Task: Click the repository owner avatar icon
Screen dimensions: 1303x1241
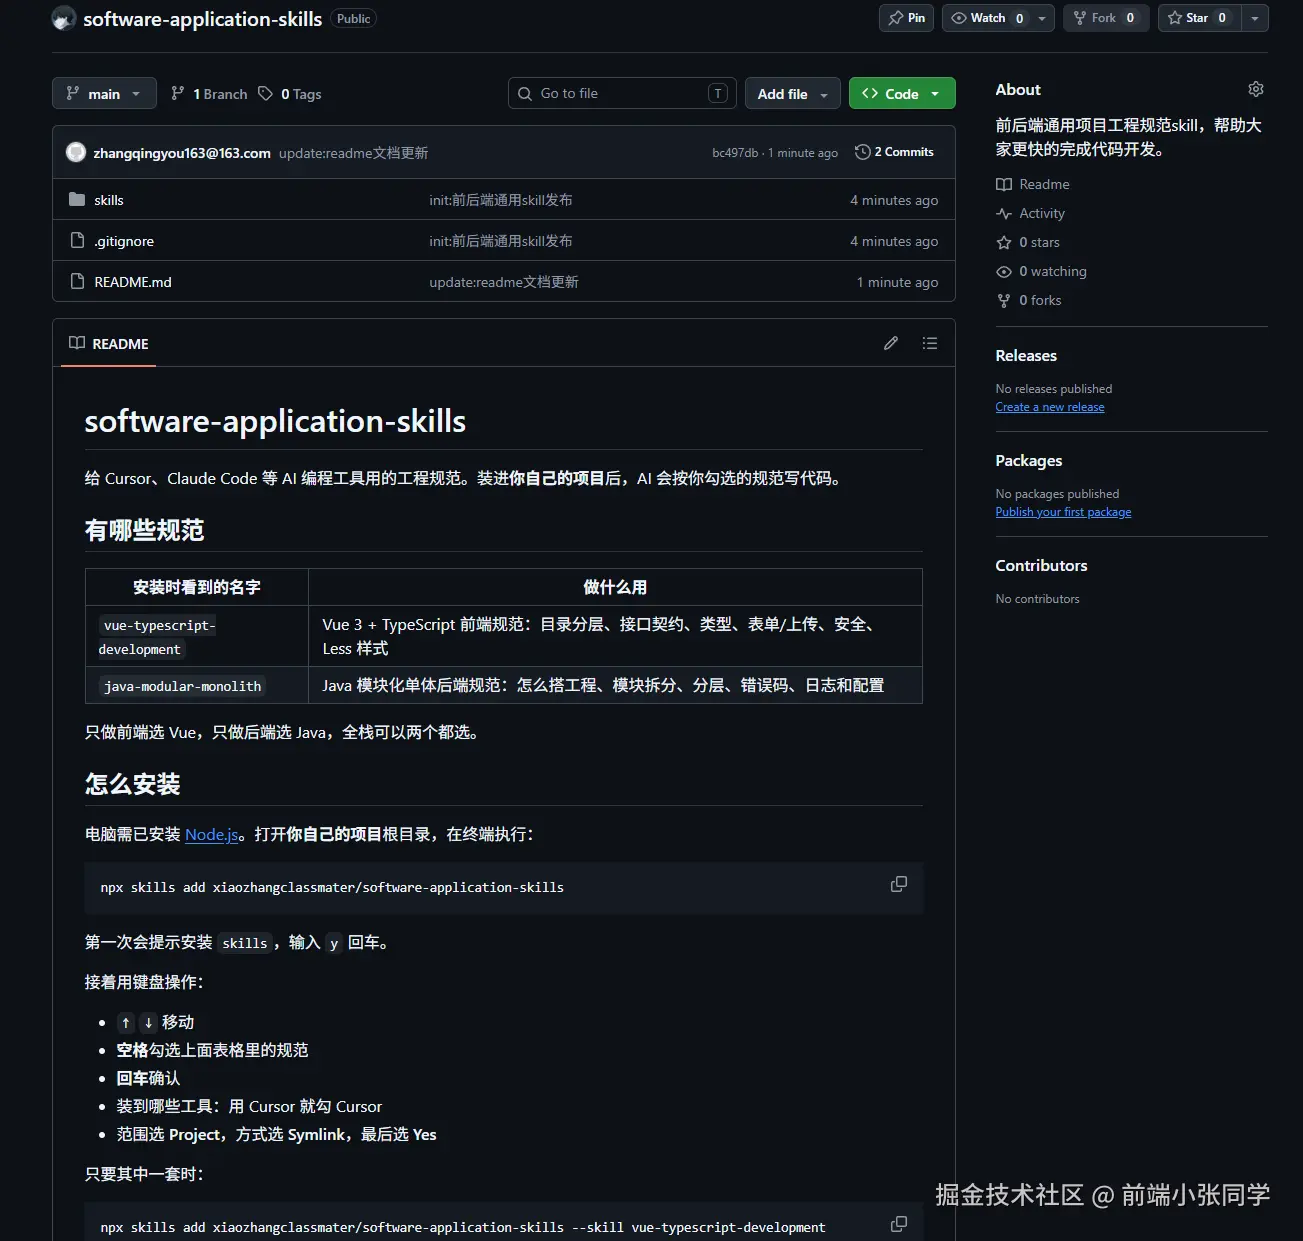Action: coord(64,18)
